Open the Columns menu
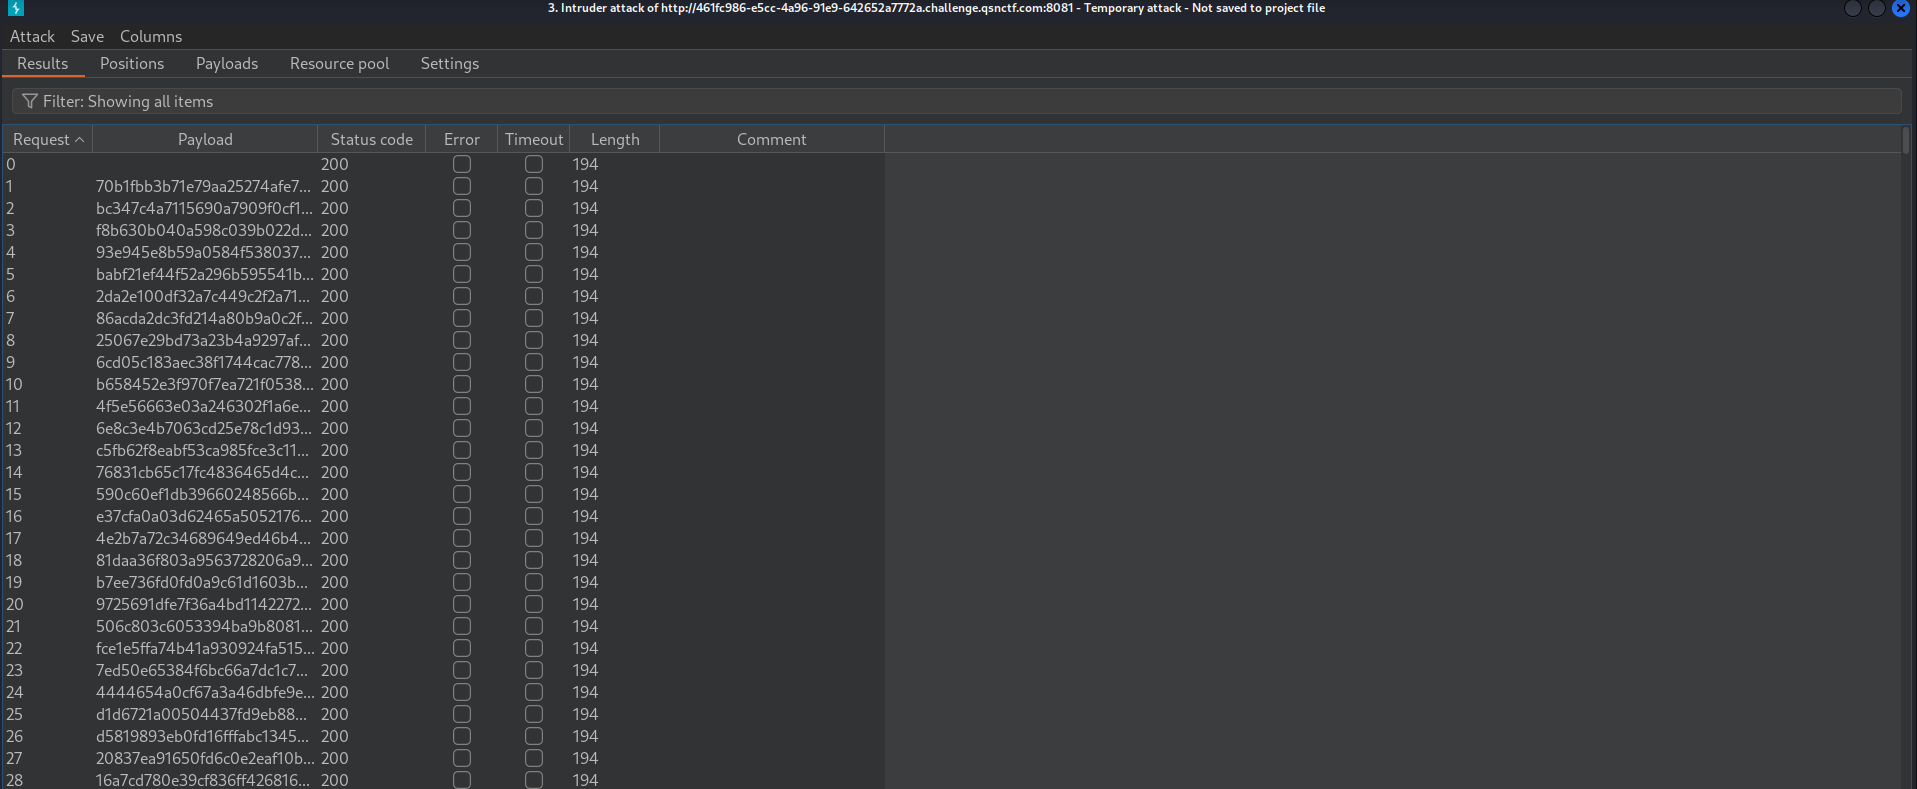This screenshot has width=1917, height=789. (151, 36)
